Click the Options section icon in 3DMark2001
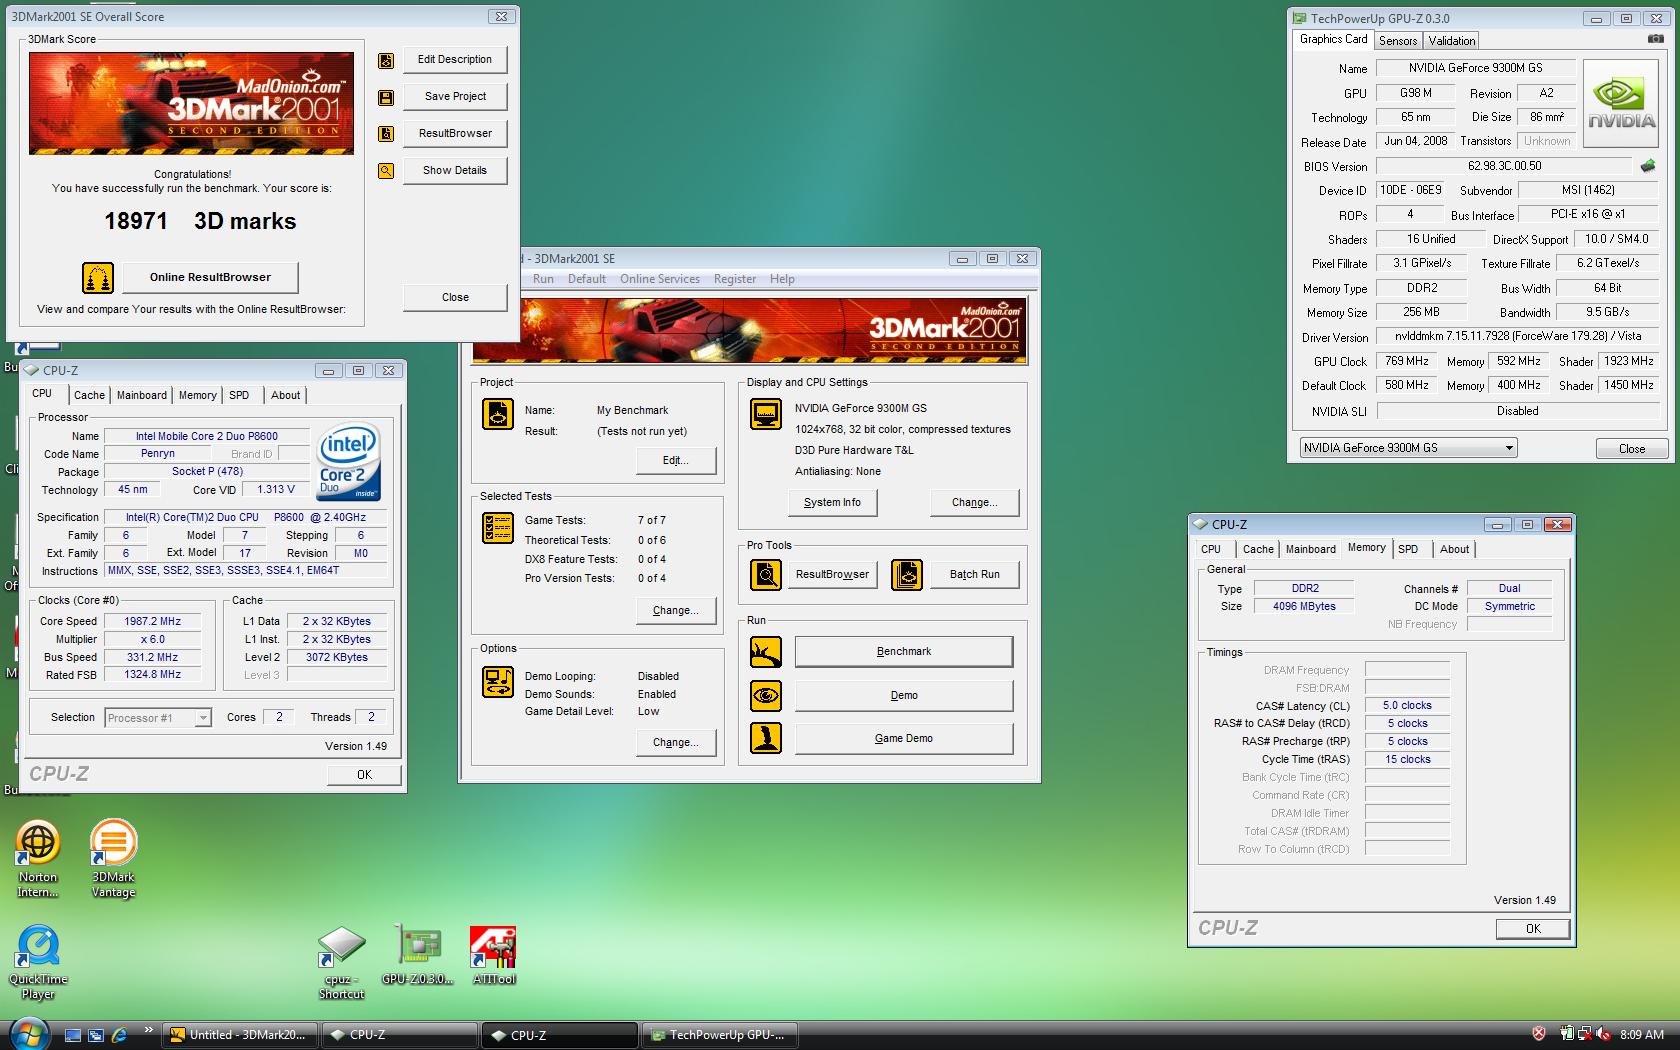The image size is (1680, 1050). click(x=498, y=682)
